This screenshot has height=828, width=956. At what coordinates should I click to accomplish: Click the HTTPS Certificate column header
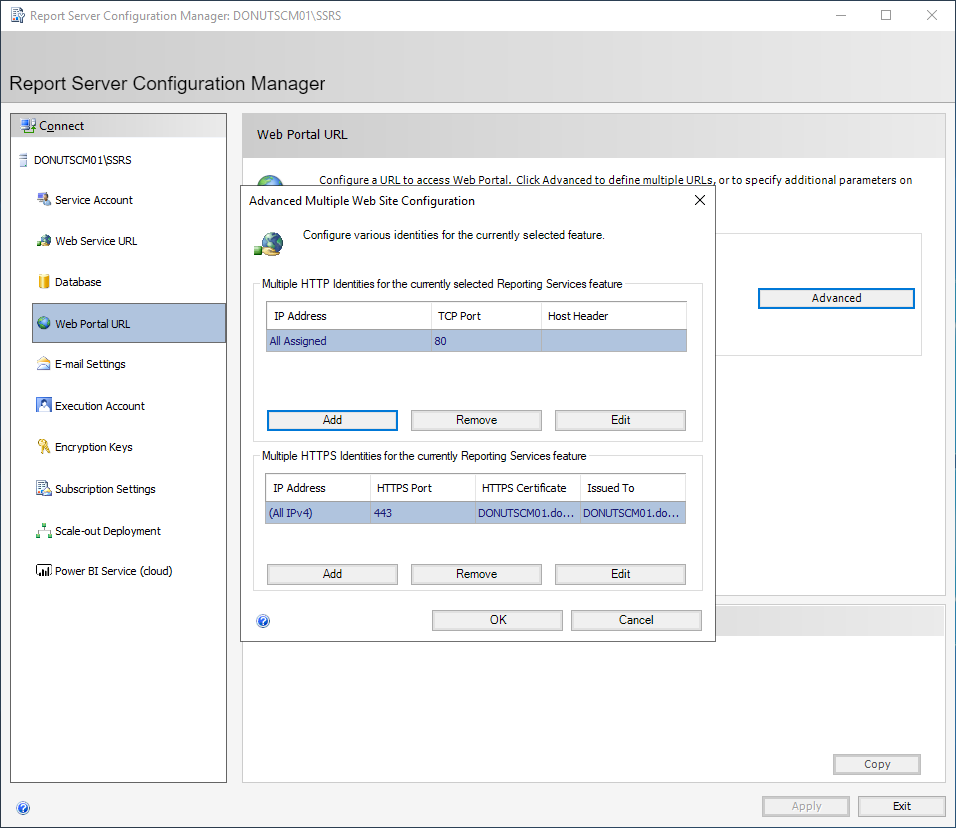click(x=527, y=488)
